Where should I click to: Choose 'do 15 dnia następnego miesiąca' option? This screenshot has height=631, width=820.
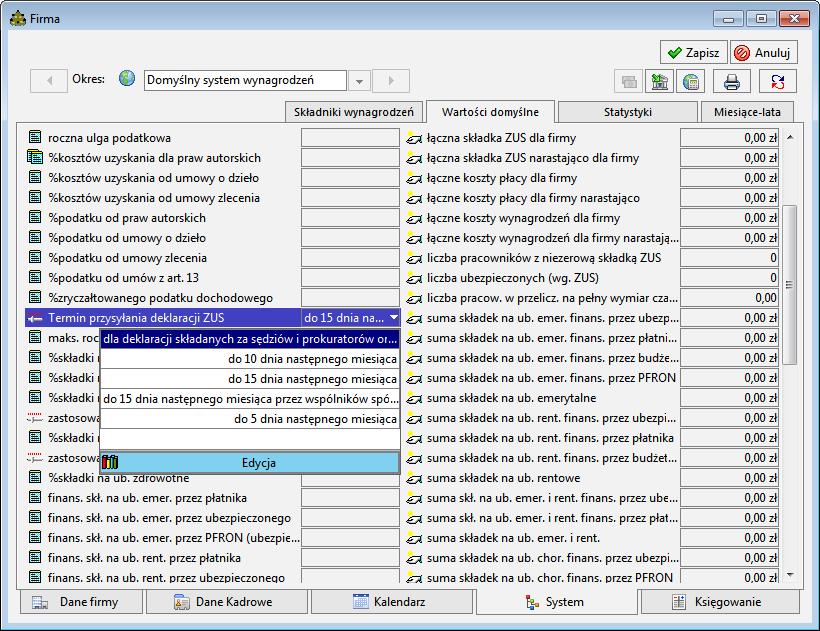point(250,378)
